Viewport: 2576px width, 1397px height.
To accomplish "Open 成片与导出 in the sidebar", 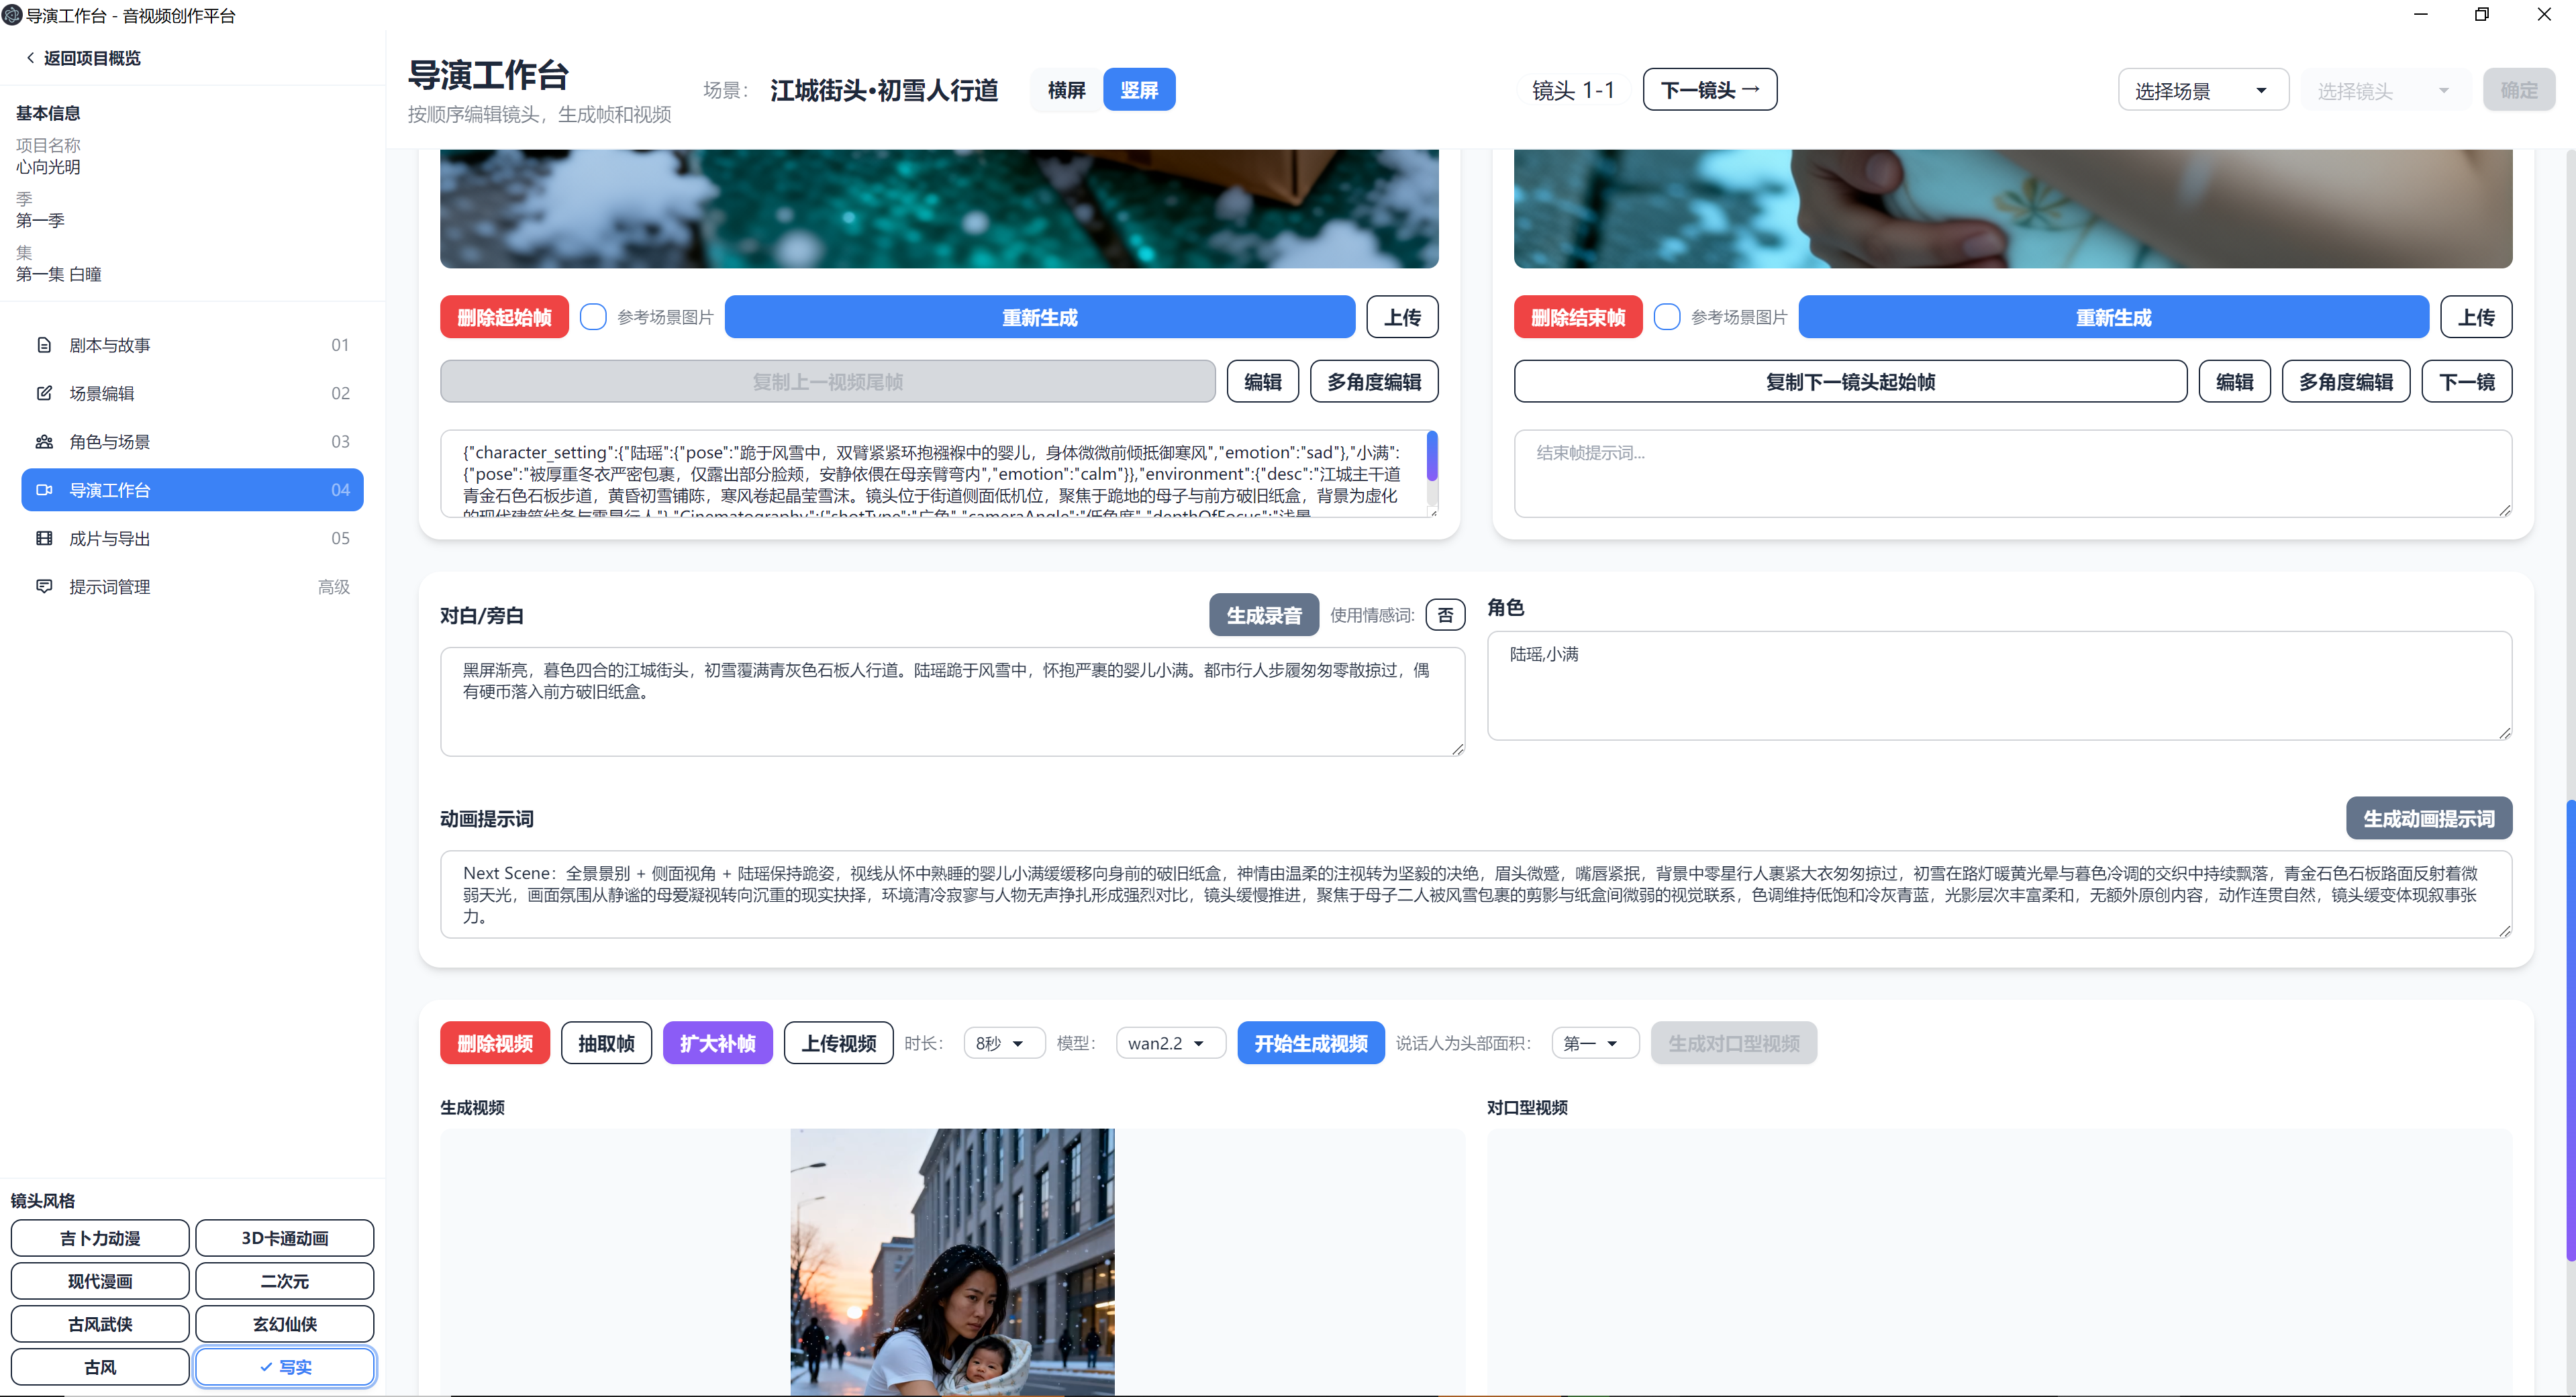I will click(192, 538).
